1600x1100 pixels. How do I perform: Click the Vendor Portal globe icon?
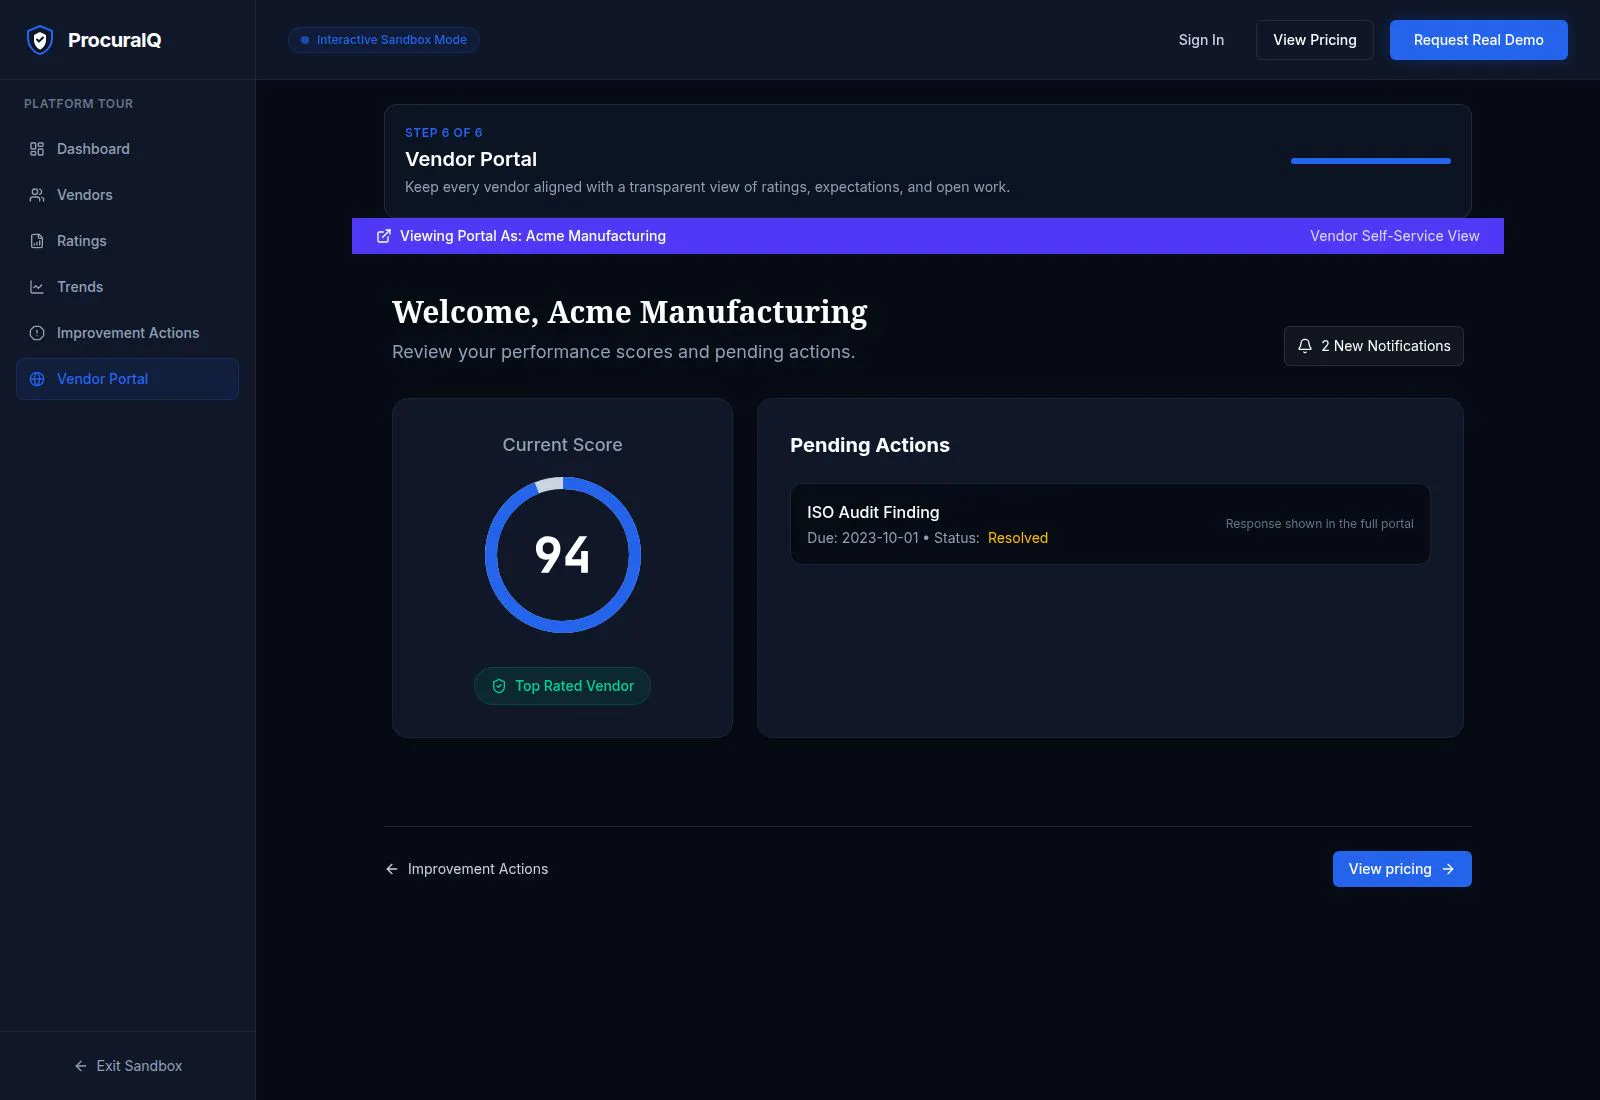coord(37,379)
